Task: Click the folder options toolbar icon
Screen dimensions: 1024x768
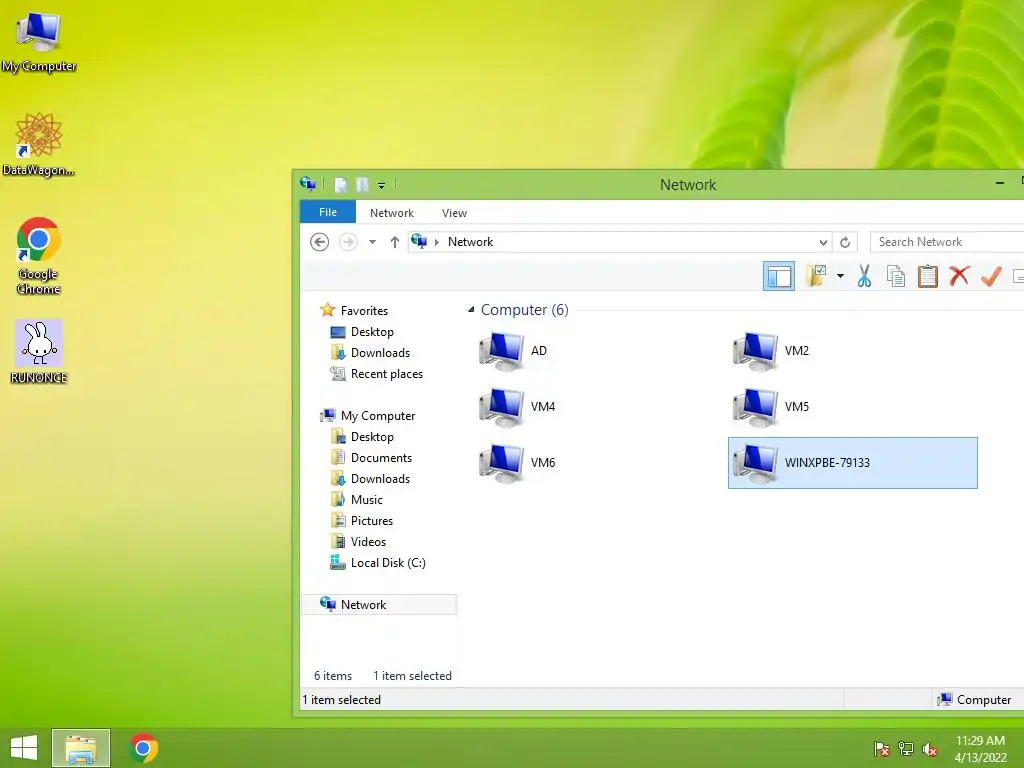Action: pyautogui.click(x=816, y=276)
